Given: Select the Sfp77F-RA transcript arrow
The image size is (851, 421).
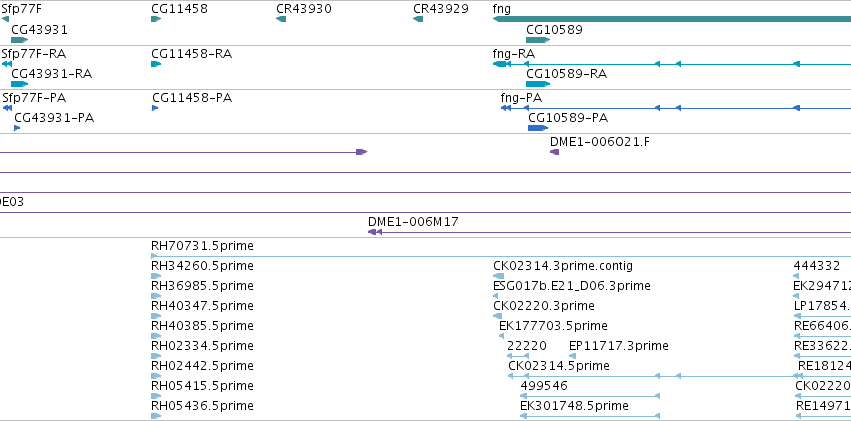Looking at the screenshot, I should (x=7, y=64).
